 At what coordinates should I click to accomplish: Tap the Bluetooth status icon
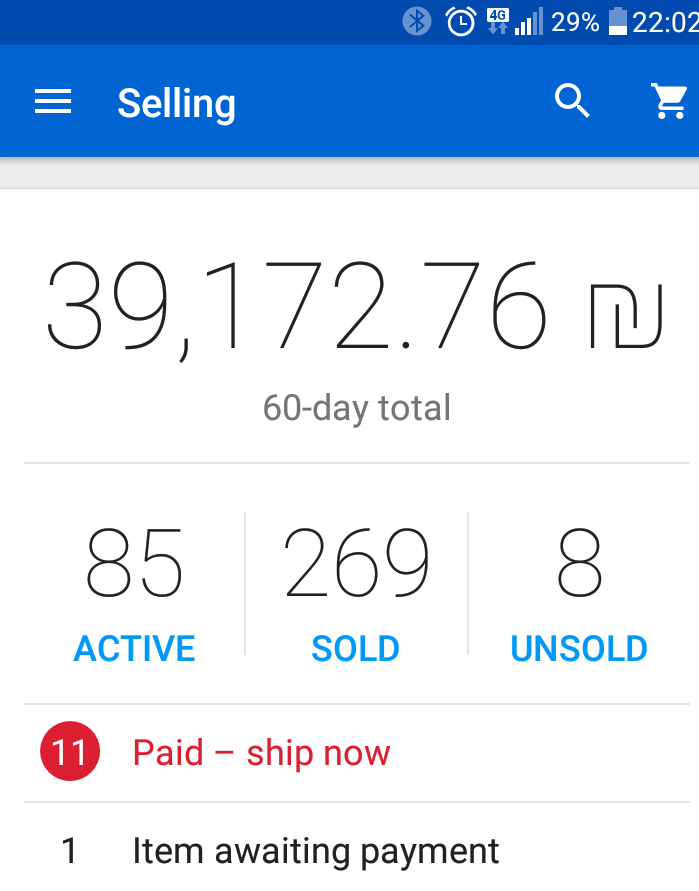point(417,22)
